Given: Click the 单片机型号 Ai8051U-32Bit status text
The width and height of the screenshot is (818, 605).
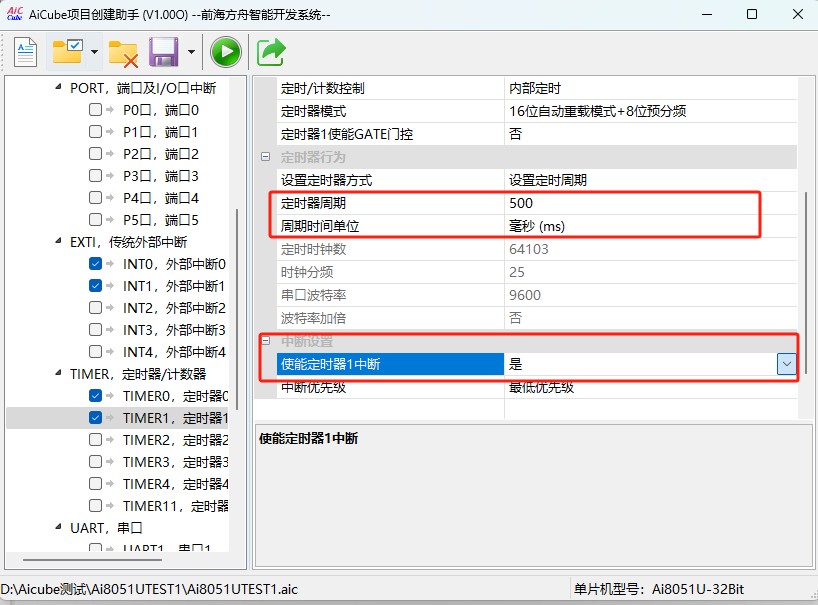Looking at the screenshot, I should 659,589.
